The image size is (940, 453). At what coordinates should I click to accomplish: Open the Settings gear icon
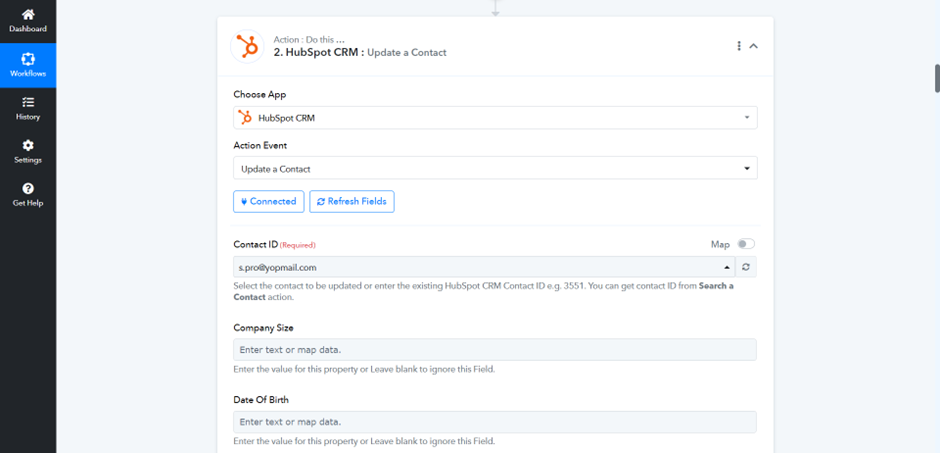pos(28,146)
